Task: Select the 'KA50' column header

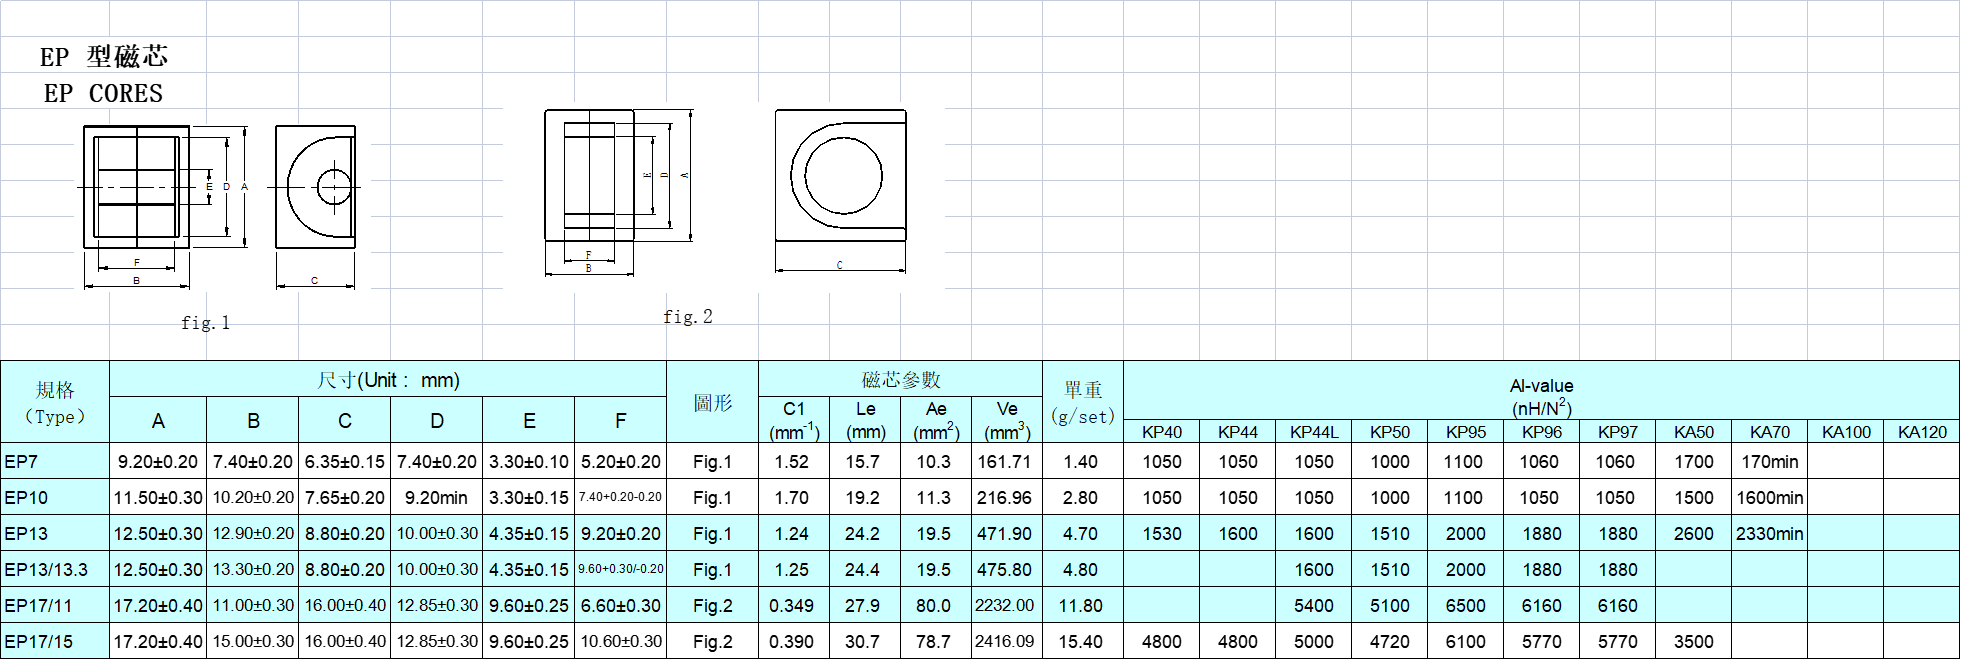Action: [1694, 432]
